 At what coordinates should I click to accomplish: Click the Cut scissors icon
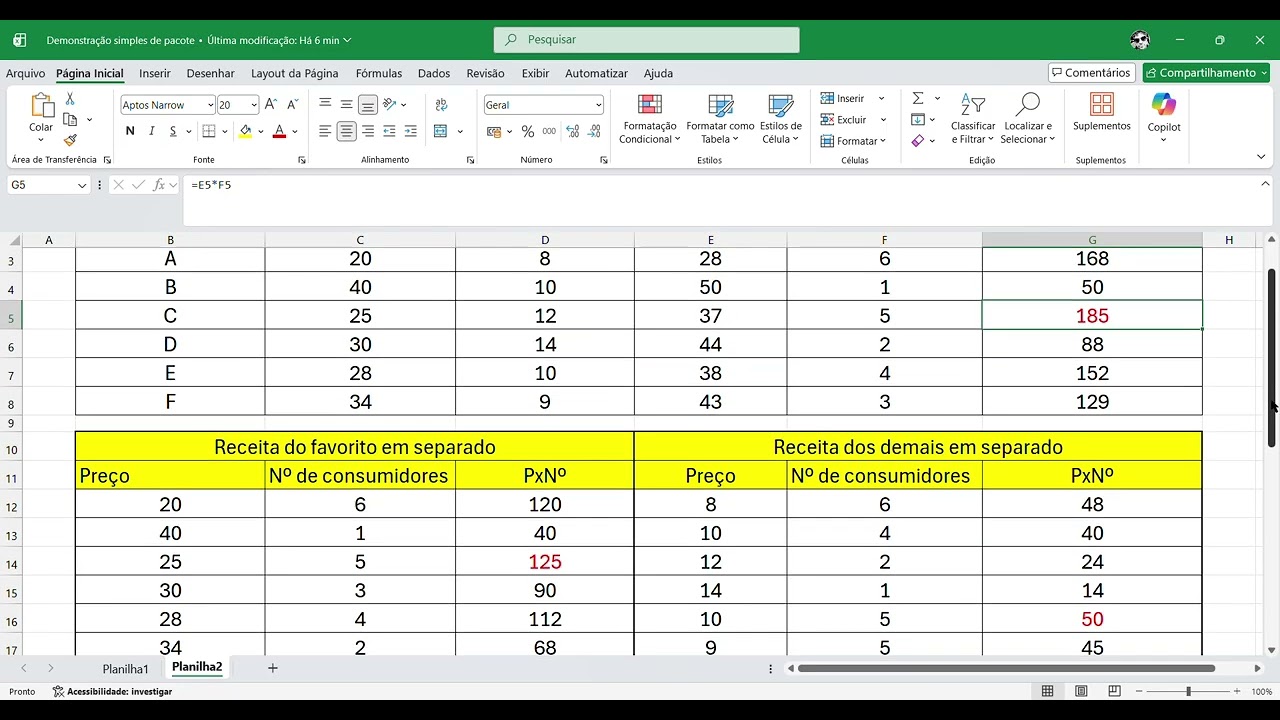(x=70, y=99)
